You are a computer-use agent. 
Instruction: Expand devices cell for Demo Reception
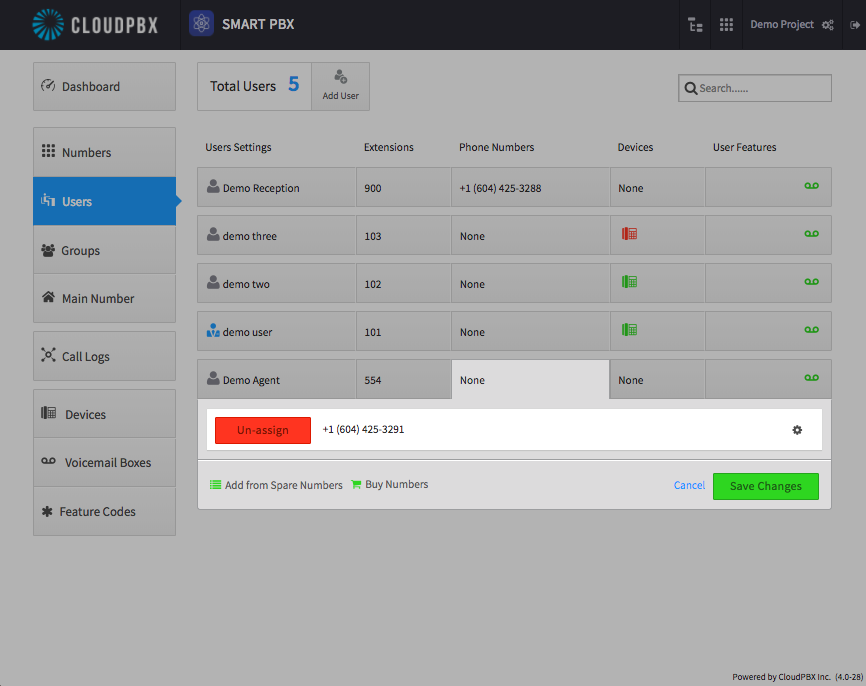click(657, 187)
